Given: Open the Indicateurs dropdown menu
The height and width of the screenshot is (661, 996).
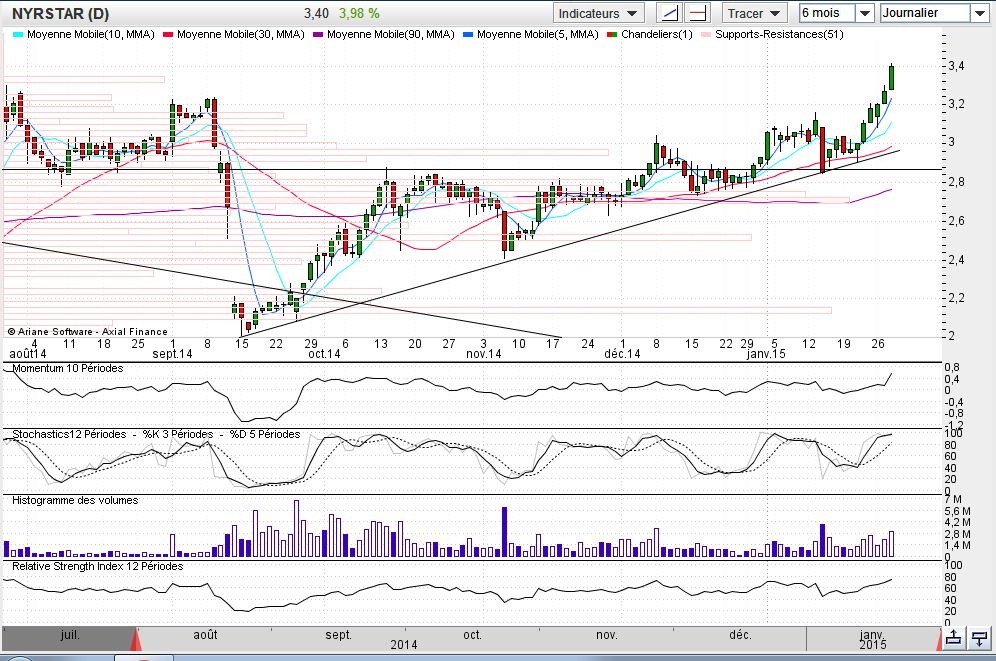Looking at the screenshot, I should point(599,13).
